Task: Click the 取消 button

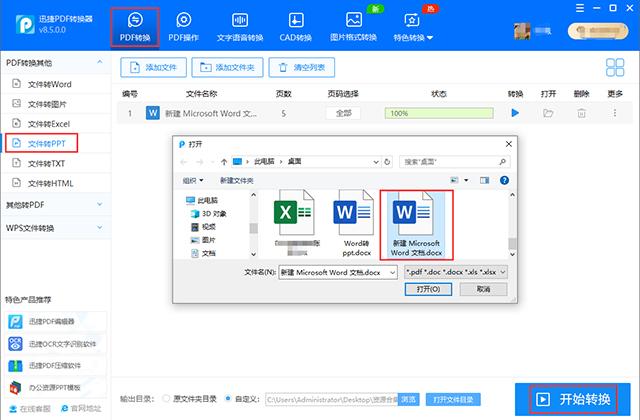Action: click(483, 289)
